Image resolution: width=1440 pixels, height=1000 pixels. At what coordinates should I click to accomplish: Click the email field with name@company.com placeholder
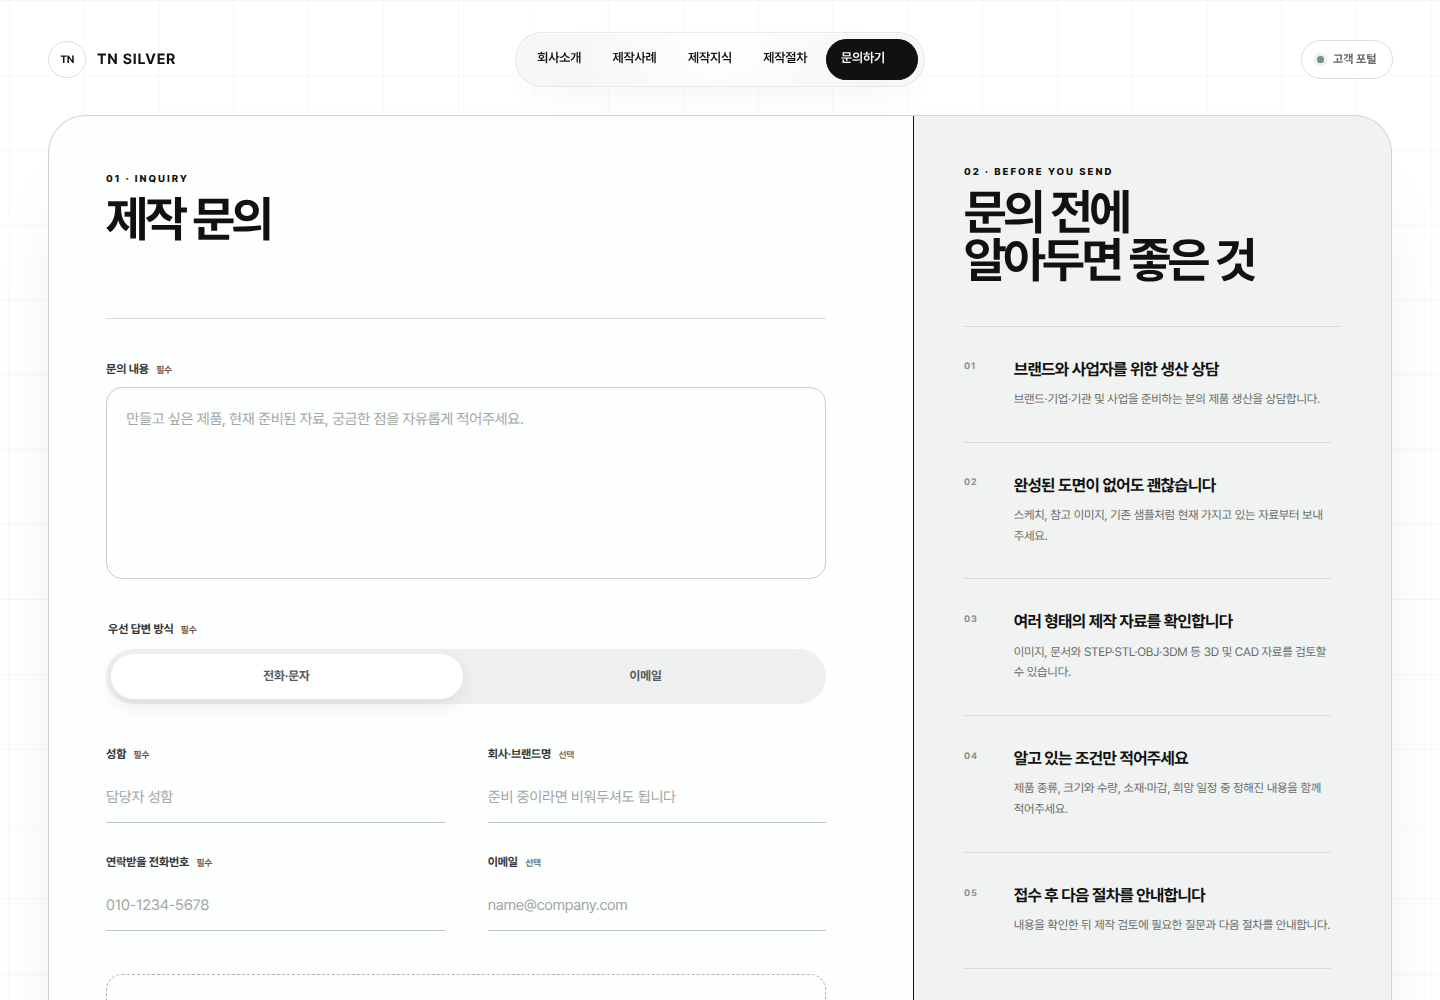[x=657, y=905]
